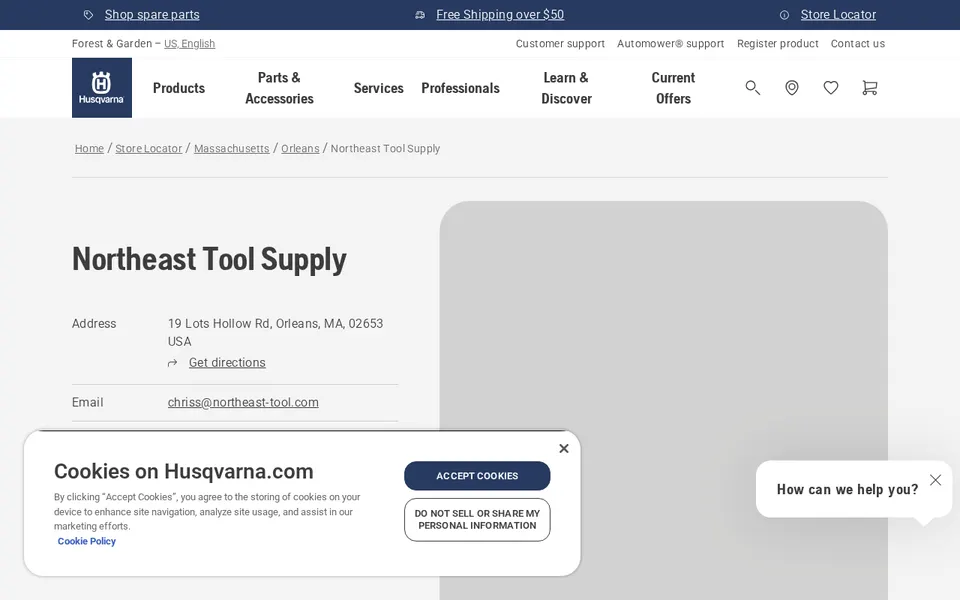Open the Learn & Discover menu

point(566,88)
